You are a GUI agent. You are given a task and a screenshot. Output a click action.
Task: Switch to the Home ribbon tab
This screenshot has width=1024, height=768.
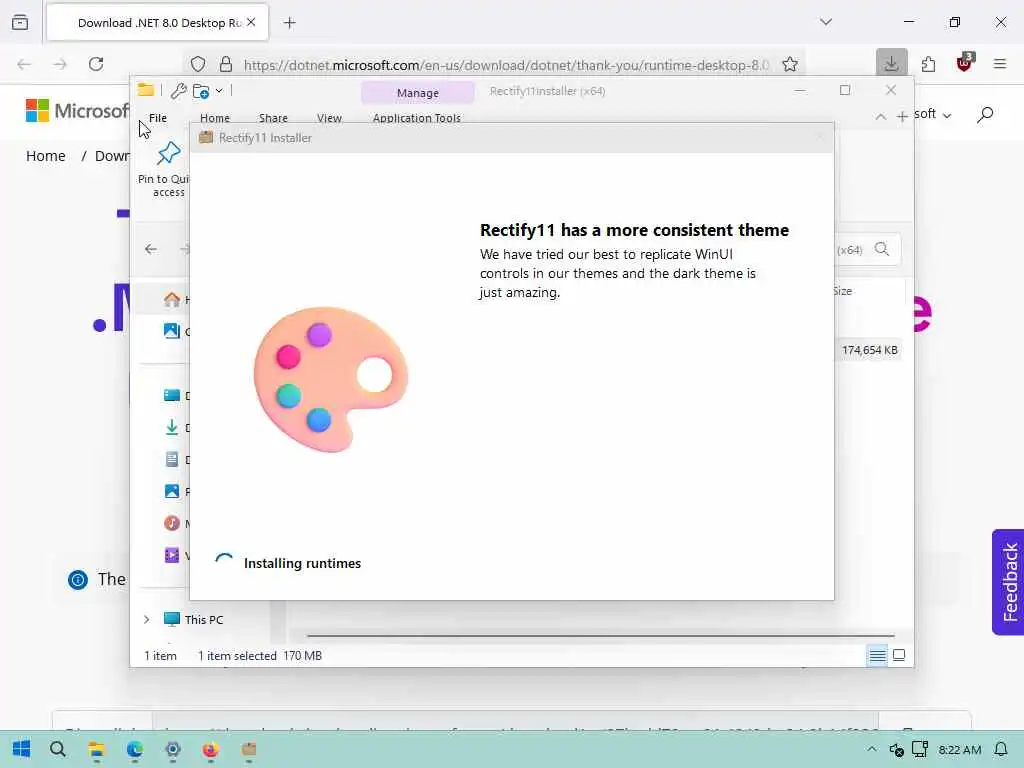coord(215,118)
